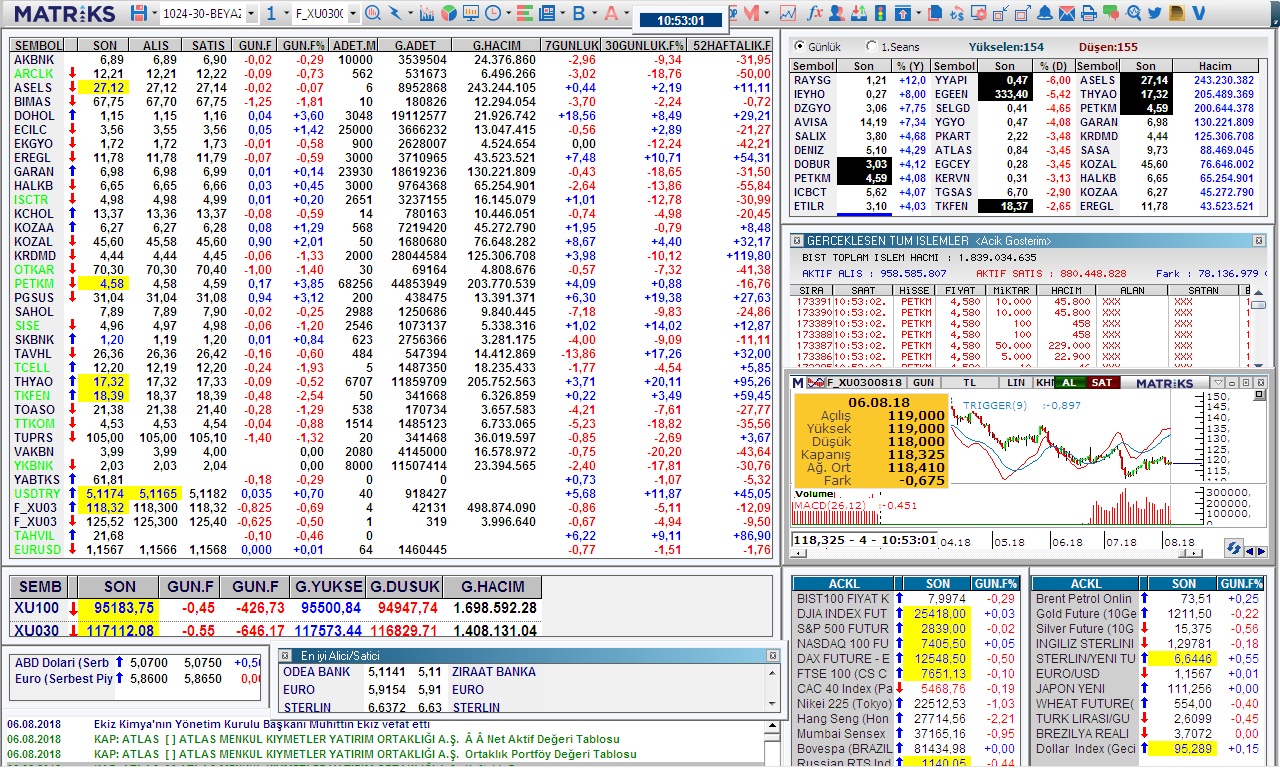Click the inbox download tray icon
Screen dimensions: 1280x768
(x=859, y=13)
